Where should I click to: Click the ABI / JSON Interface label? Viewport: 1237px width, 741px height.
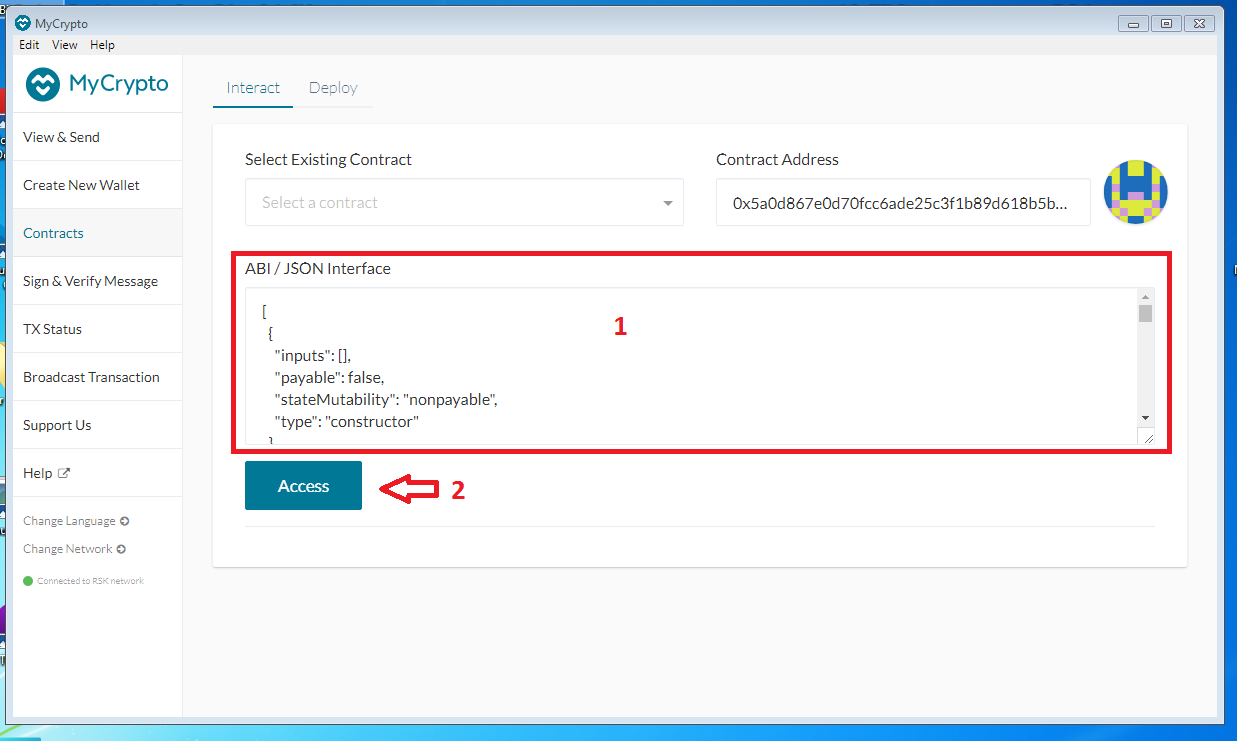318,269
